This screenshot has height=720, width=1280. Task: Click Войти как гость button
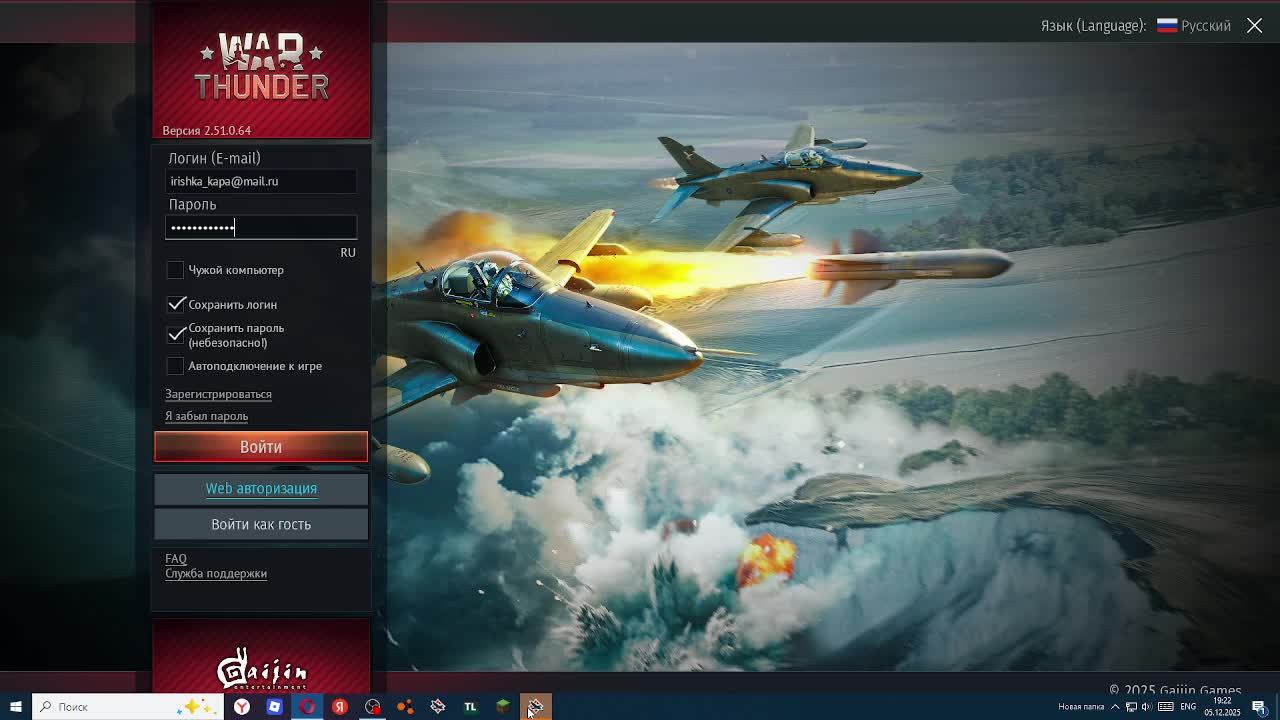click(261, 524)
